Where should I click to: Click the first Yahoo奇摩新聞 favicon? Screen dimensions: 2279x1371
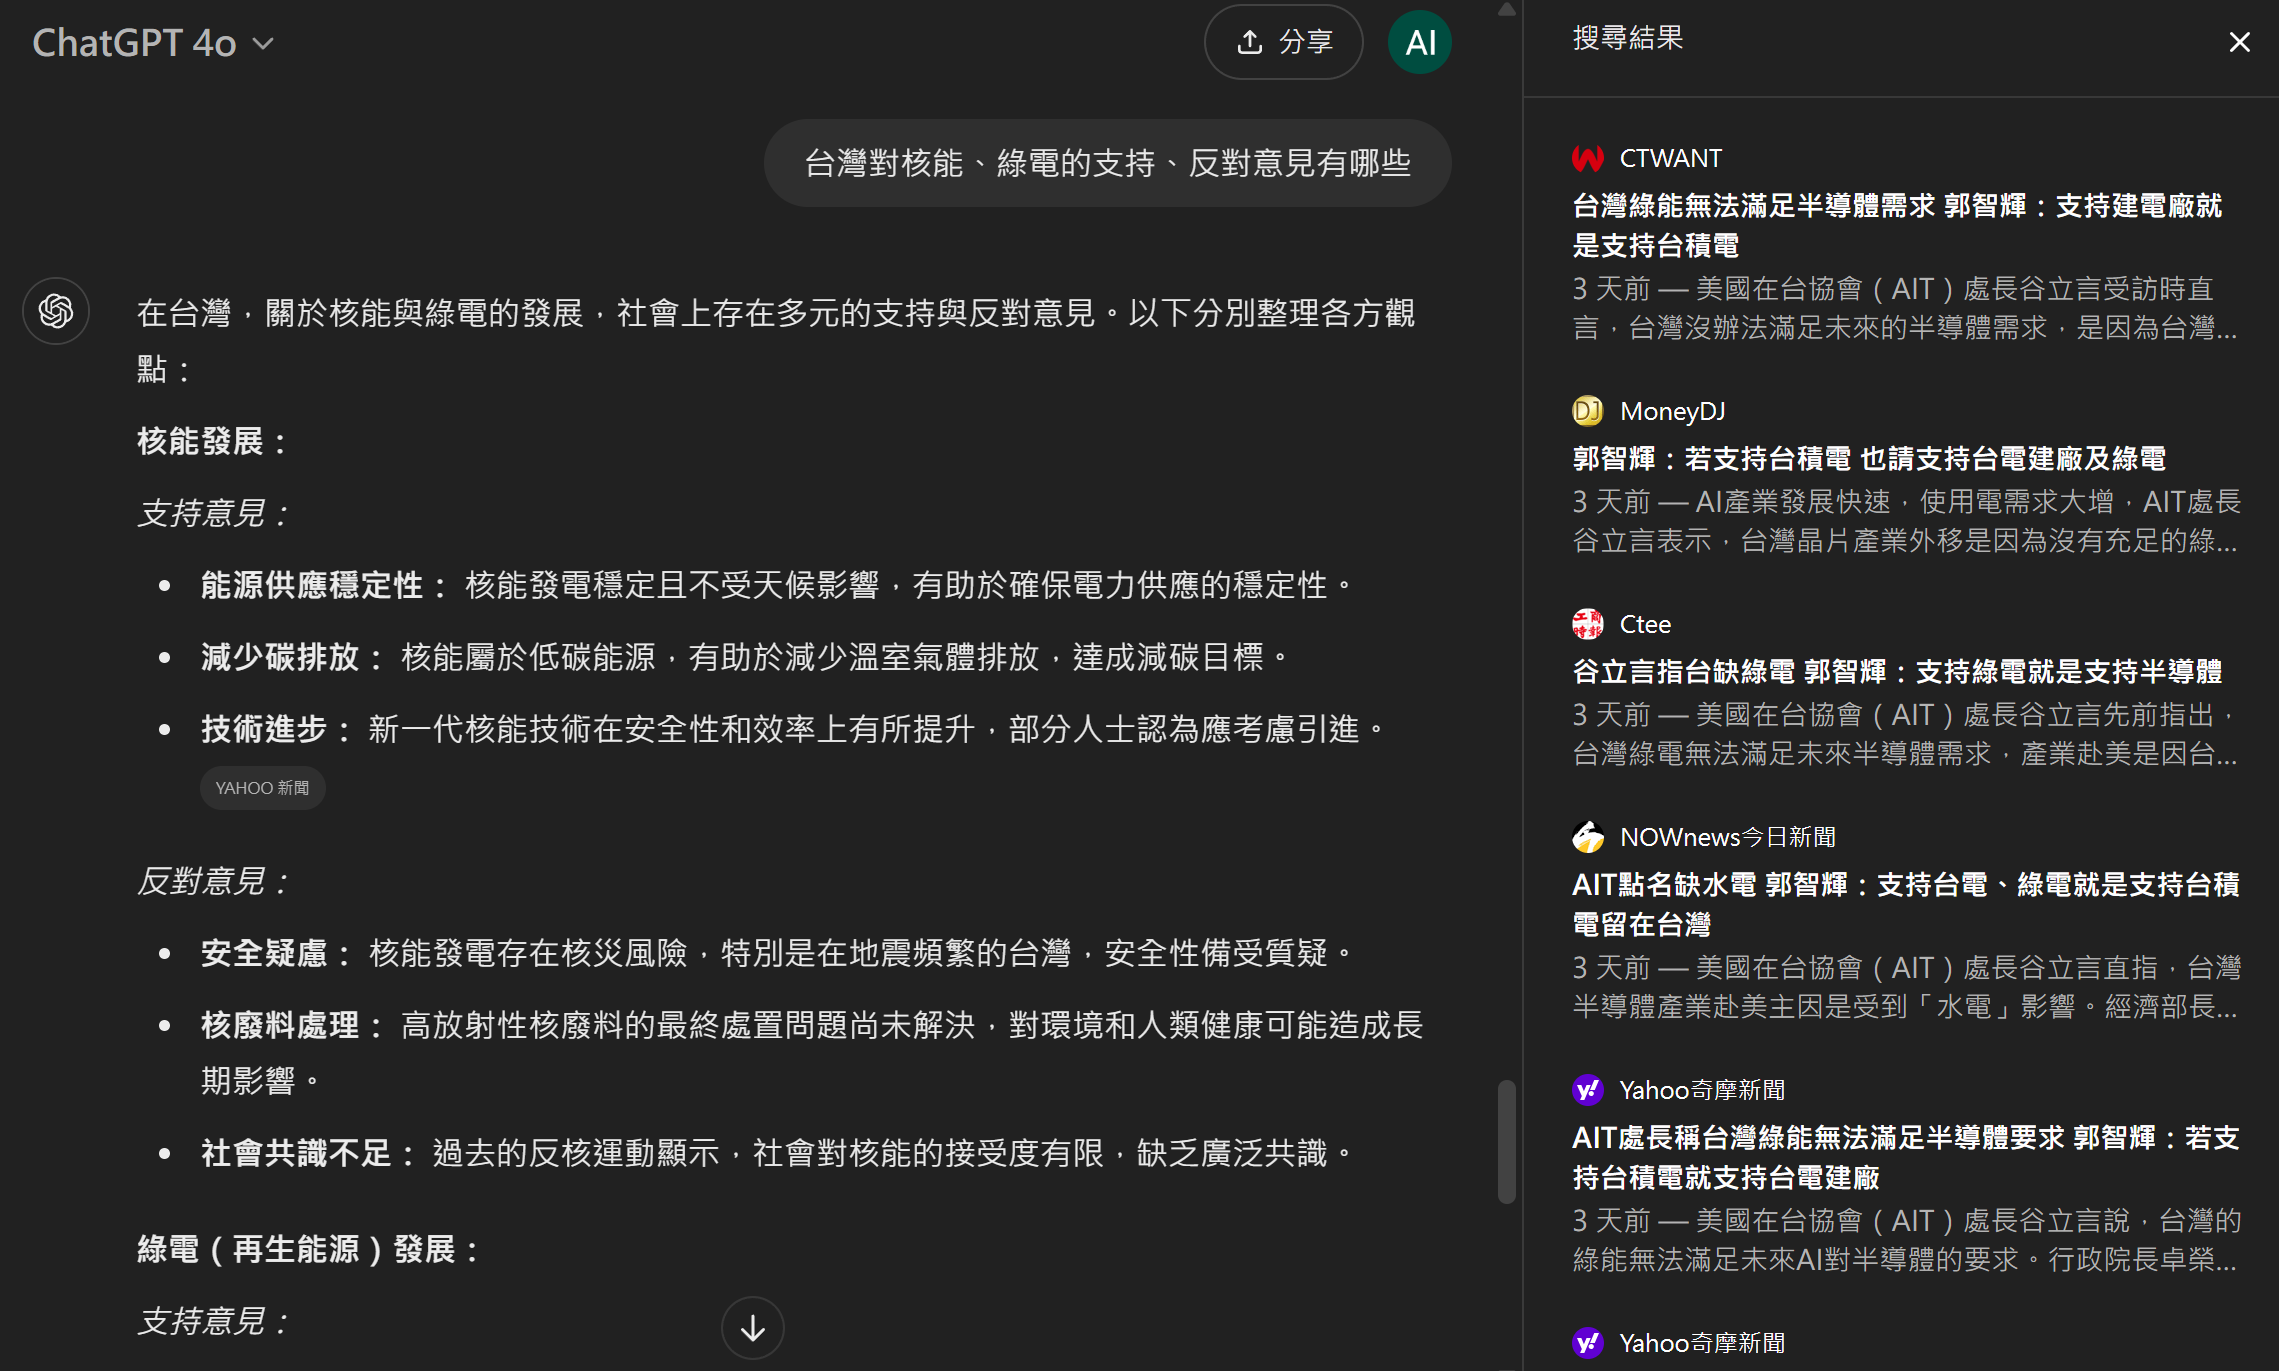[1587, 1090]
